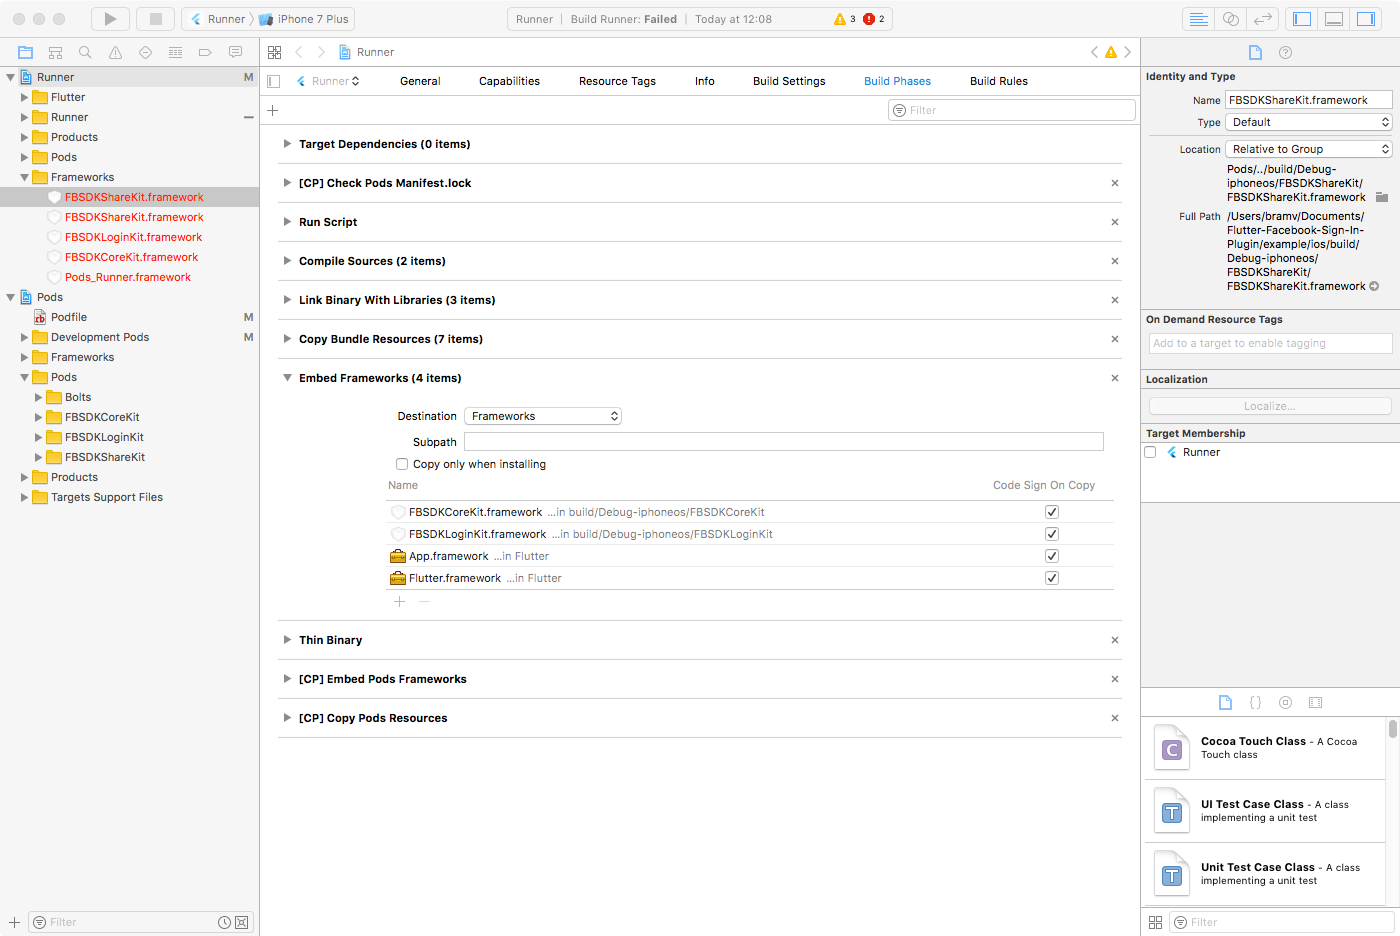Click the Stop button in toolbar
The width and height of the screenshot is (1400, 936).
pyautogui.click(x=155, y=19)
